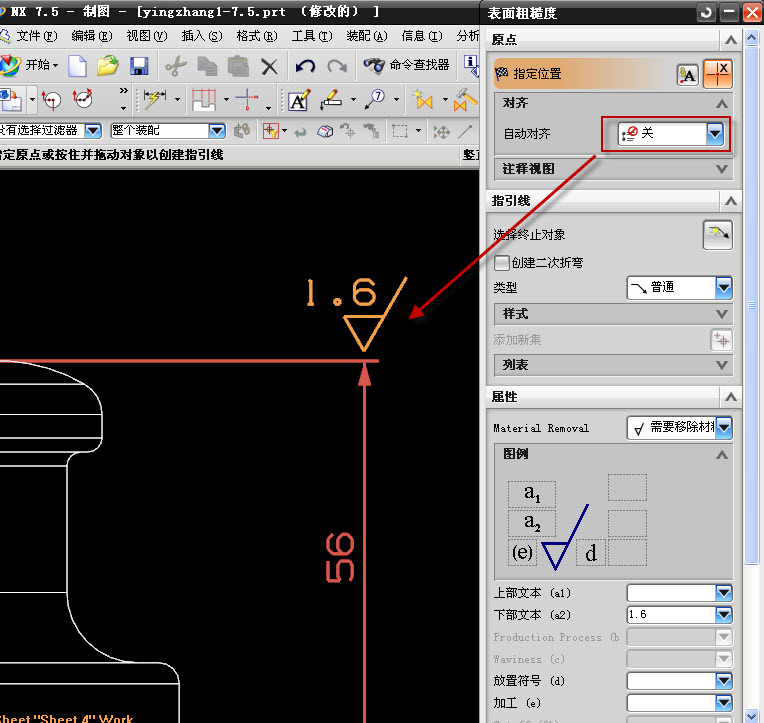Select the surface roughness symbol tool
The width and height of the screenshot is (764, 723).
(331, 100)
